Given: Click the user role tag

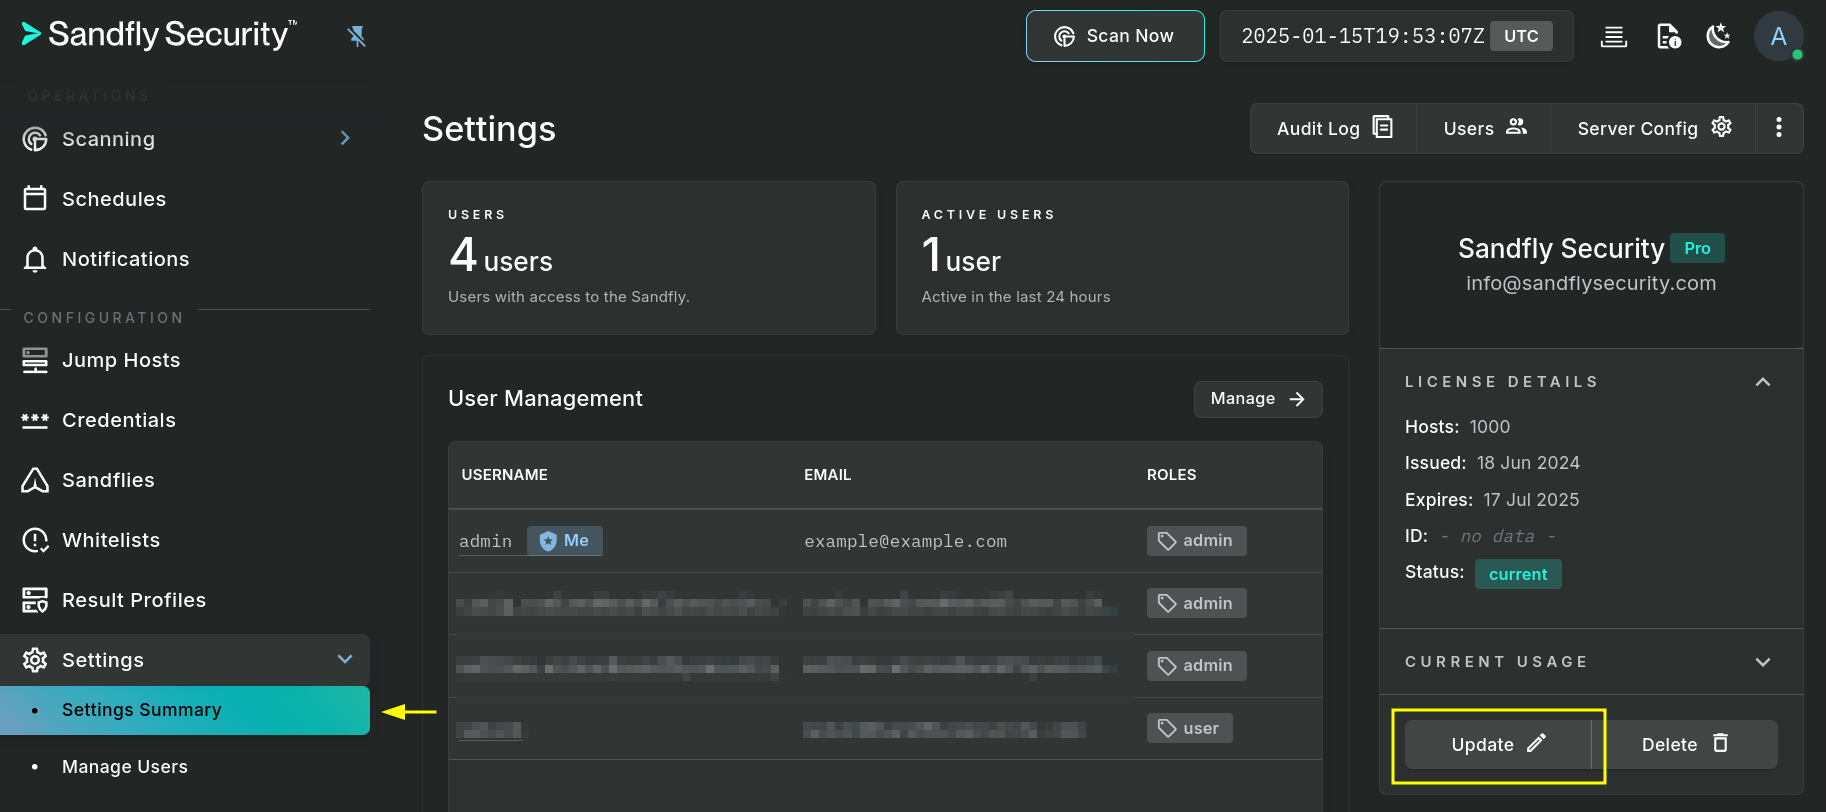Looking at the screenshot, I should (x=1189, y=728).
